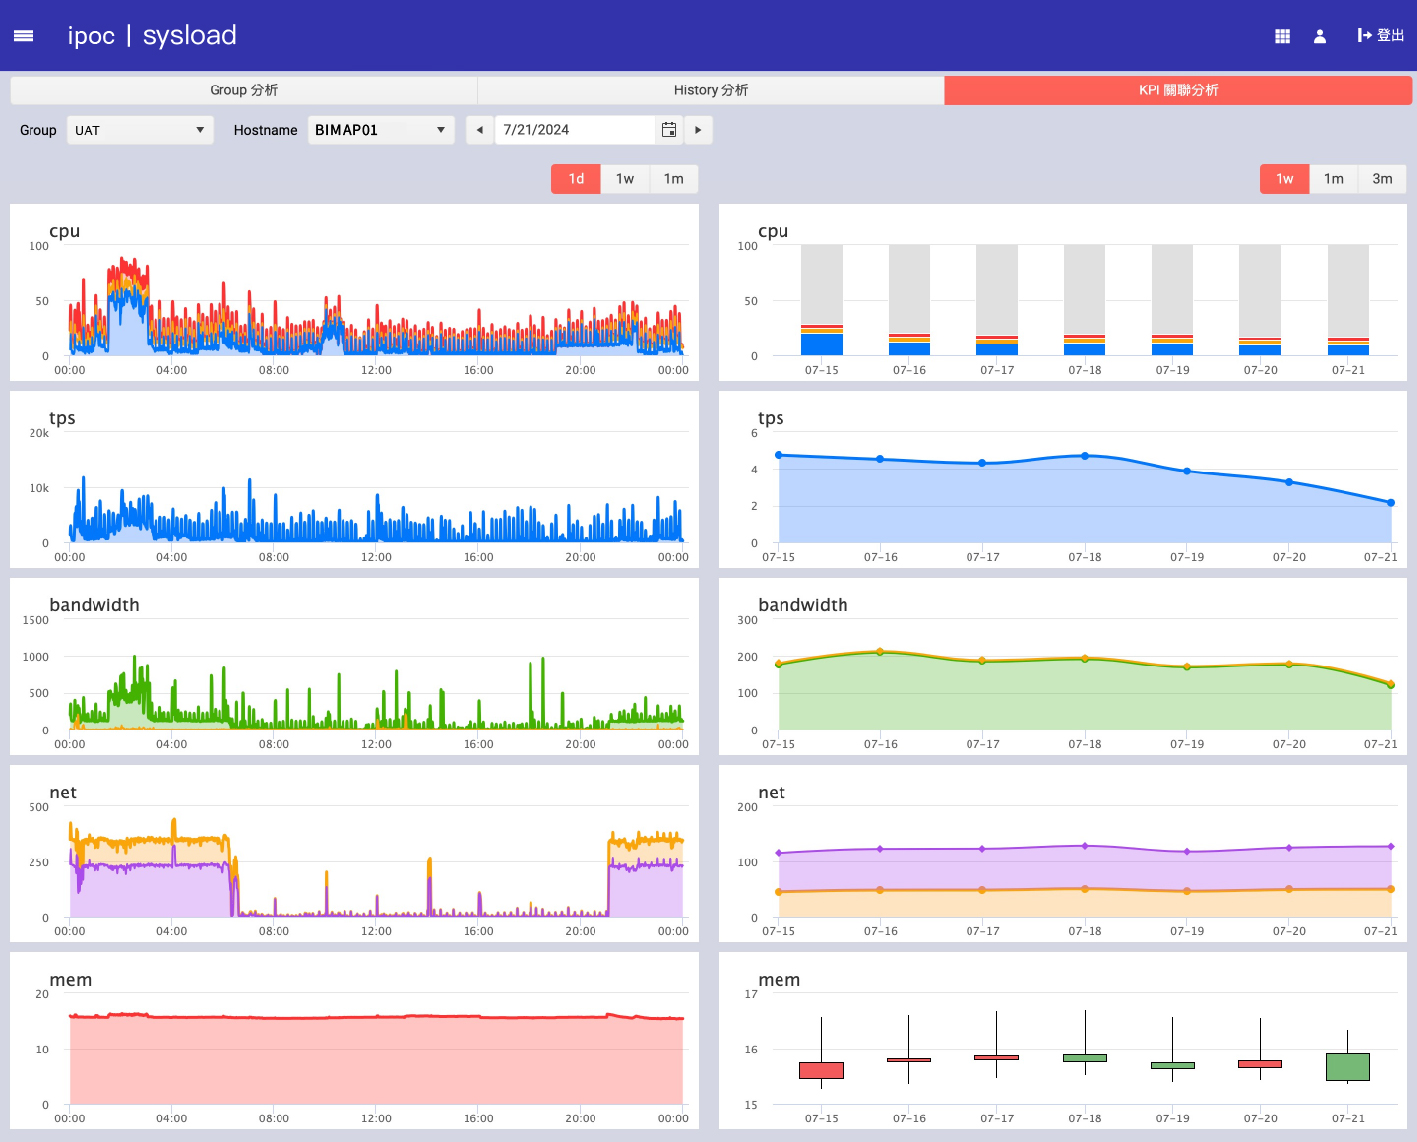Open the apps grid icon

1282,36
